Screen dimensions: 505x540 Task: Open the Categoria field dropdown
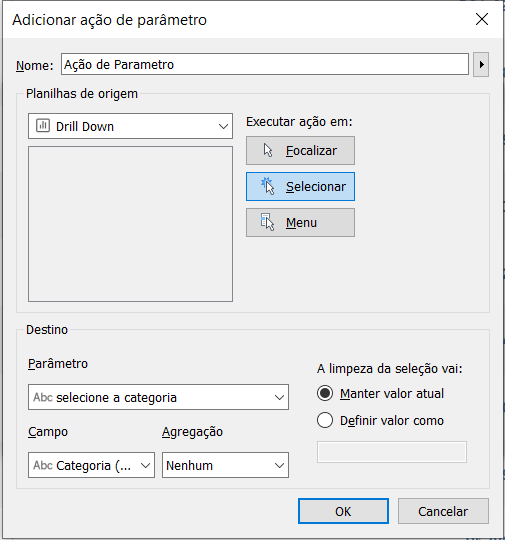[91, 465]
